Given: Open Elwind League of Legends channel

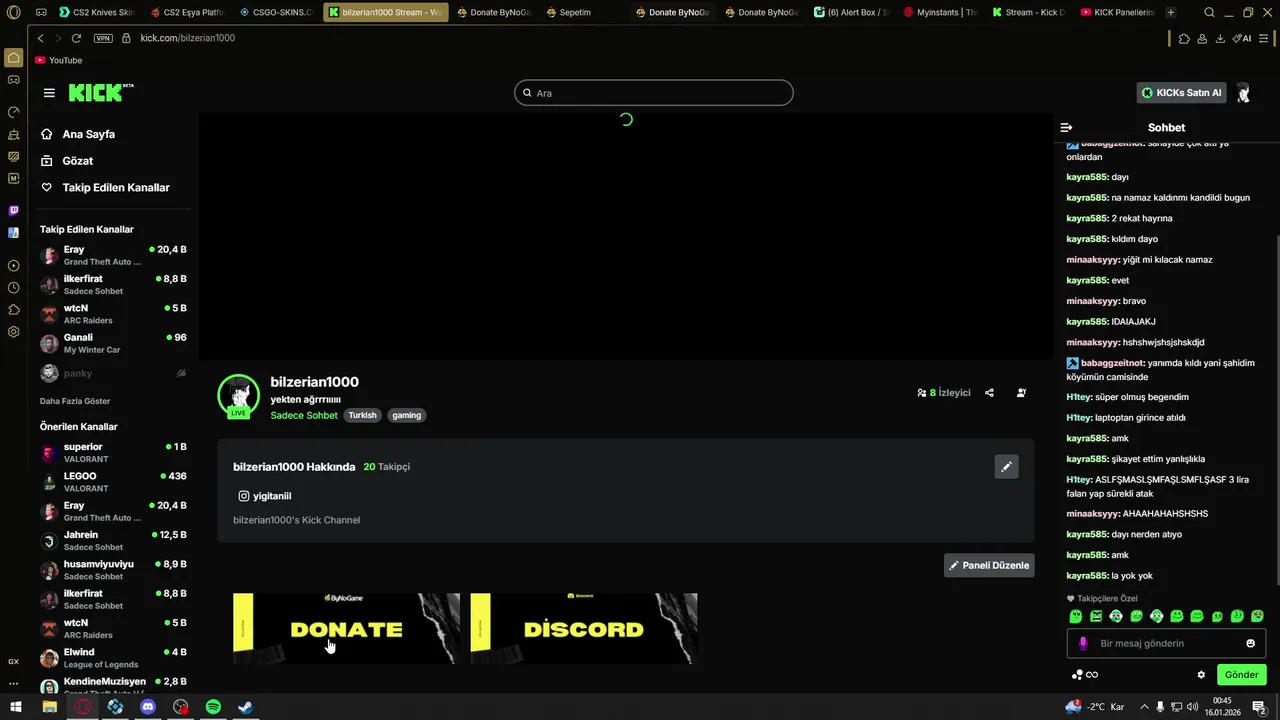Looking at the screenshot, I should tap(113, 658).
